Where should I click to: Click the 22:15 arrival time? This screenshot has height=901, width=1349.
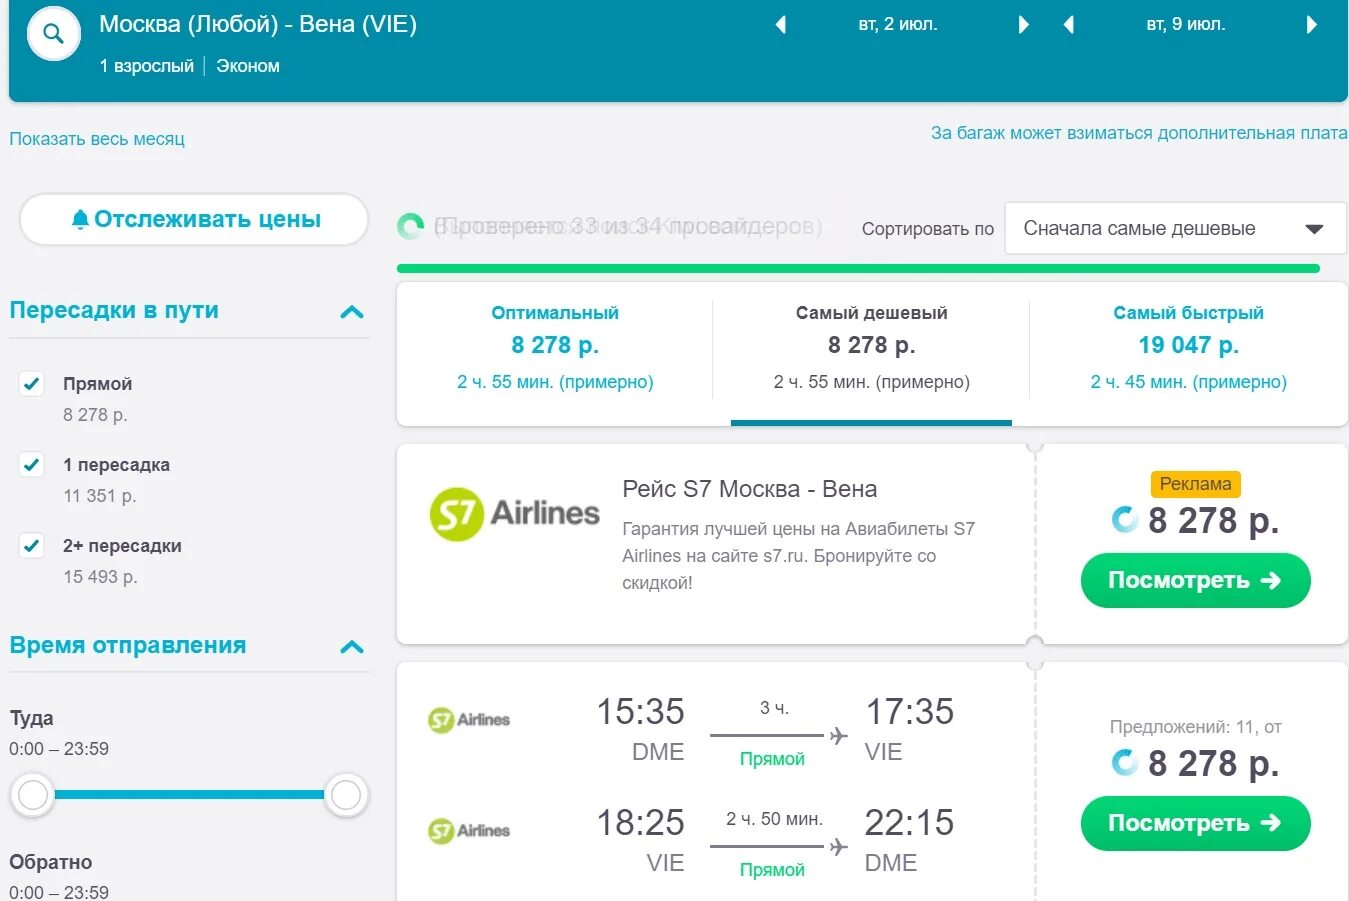point(909,823)
